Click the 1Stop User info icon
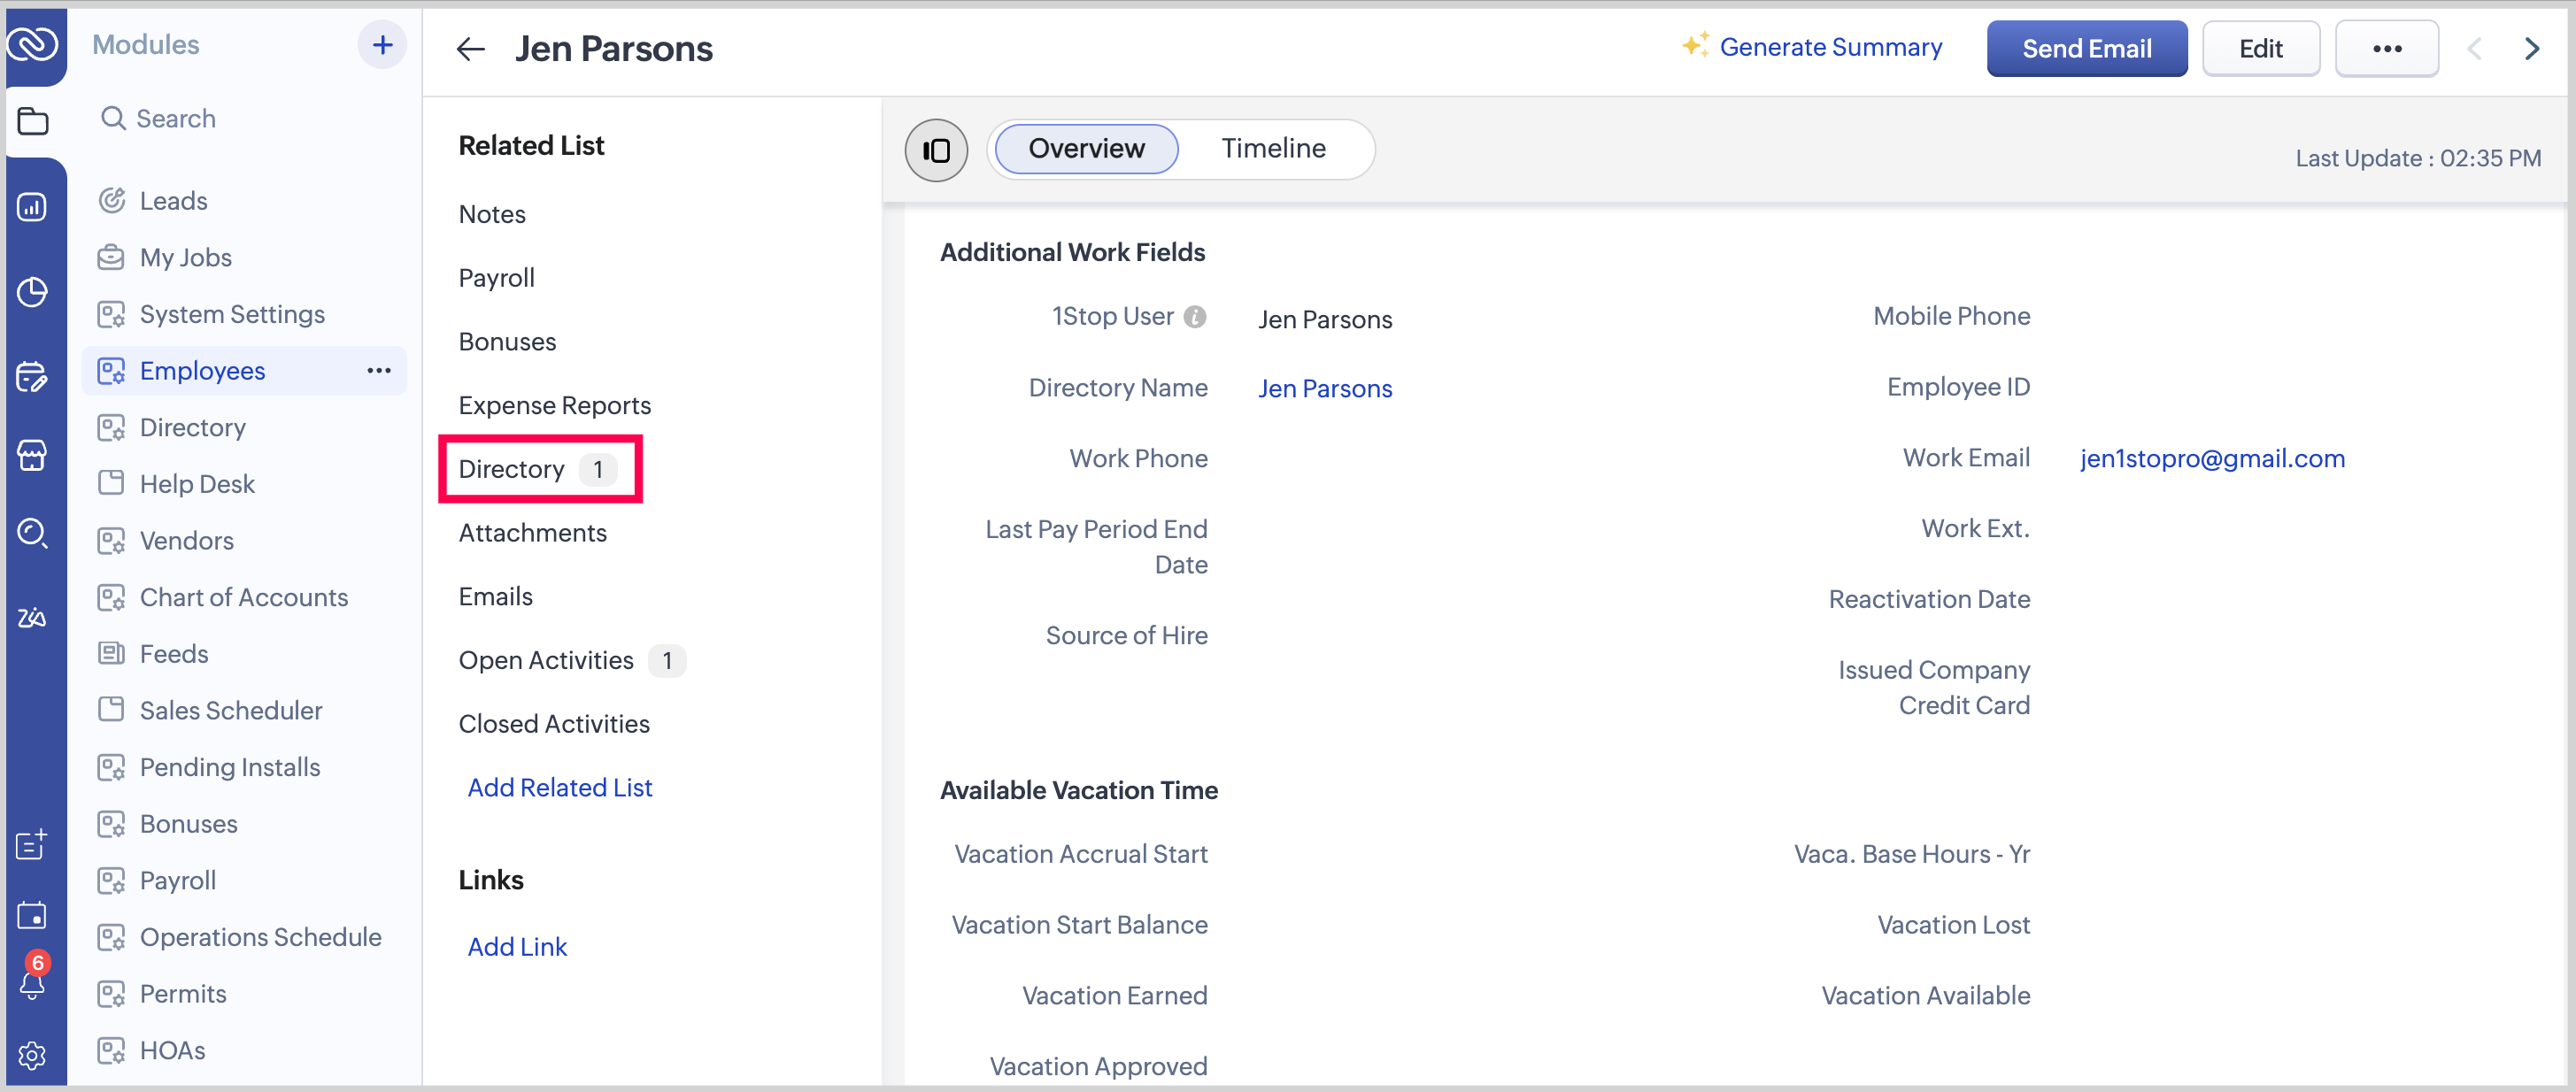The height and width of the screenshot is (1092, 2576). [1195, 317]
